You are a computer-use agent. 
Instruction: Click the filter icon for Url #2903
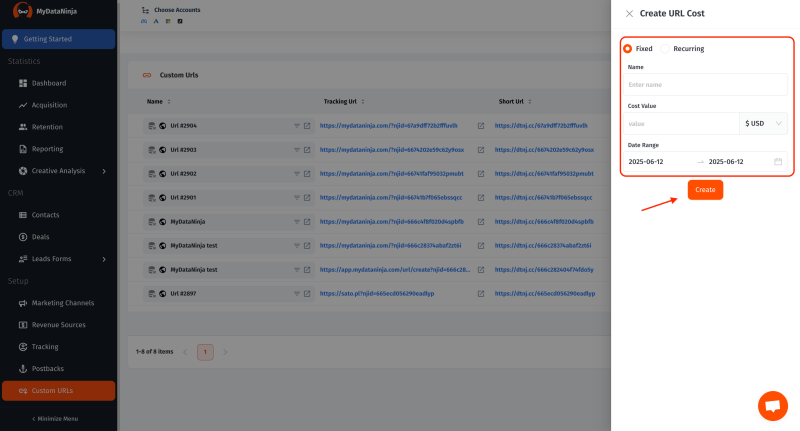(x=296, y=150)
